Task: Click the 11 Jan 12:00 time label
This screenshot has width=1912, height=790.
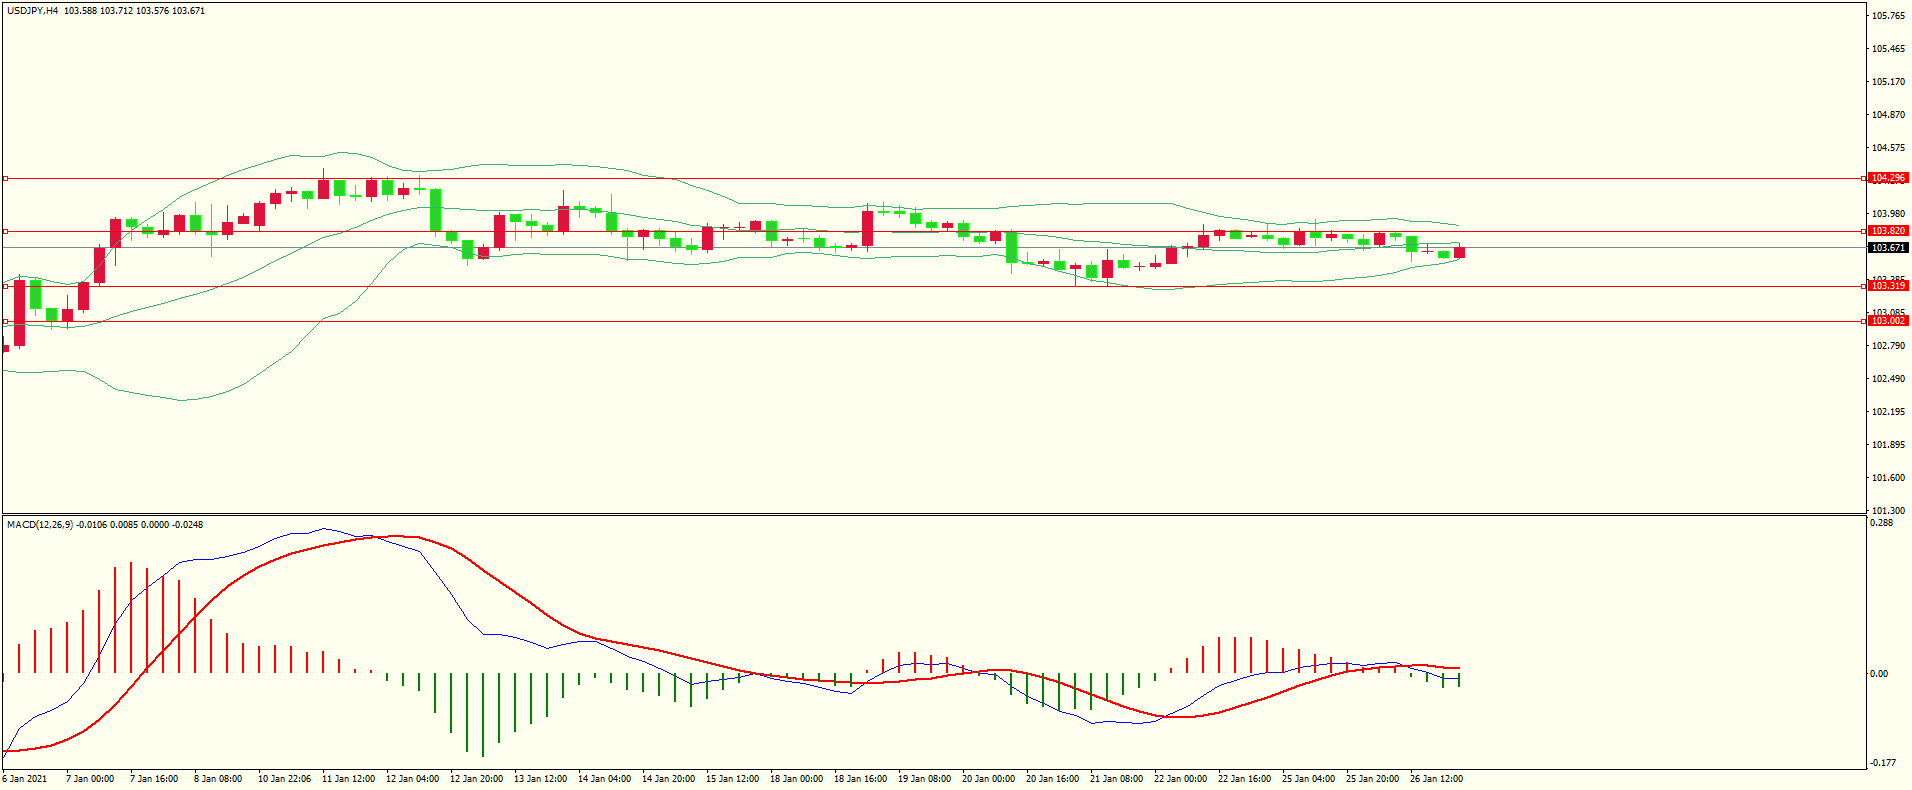Action: point(348,779)
